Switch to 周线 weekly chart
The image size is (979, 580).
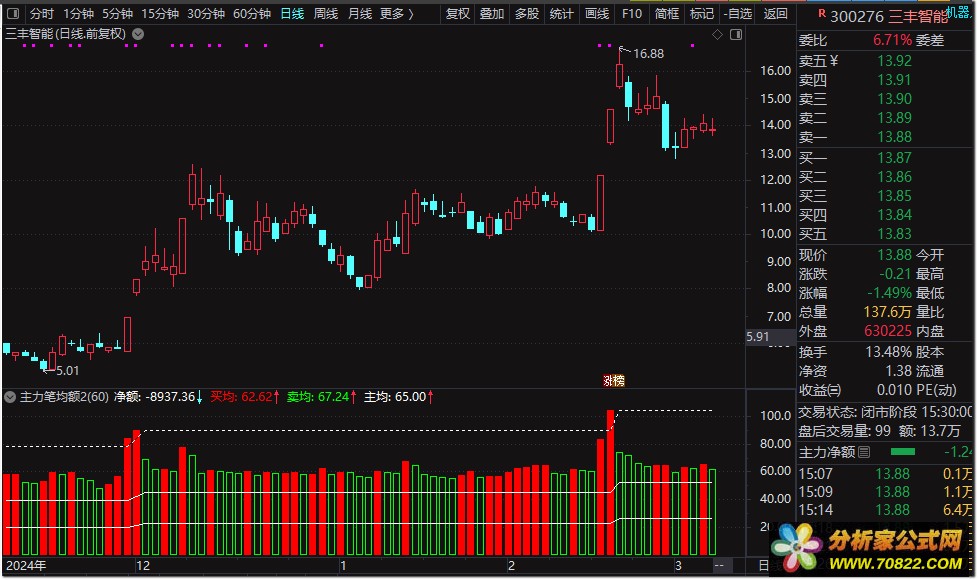pos(326,14)
